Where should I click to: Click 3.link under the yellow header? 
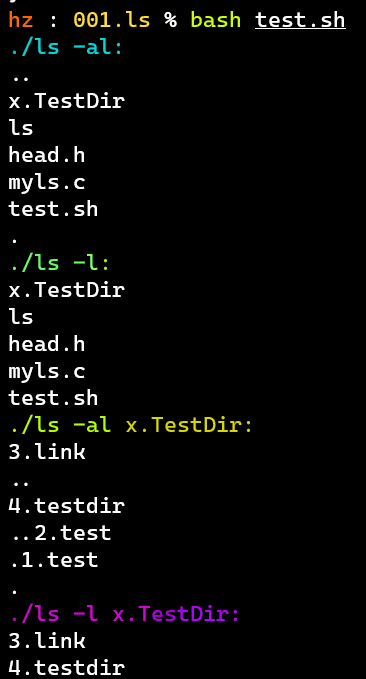tap(47, 452)
